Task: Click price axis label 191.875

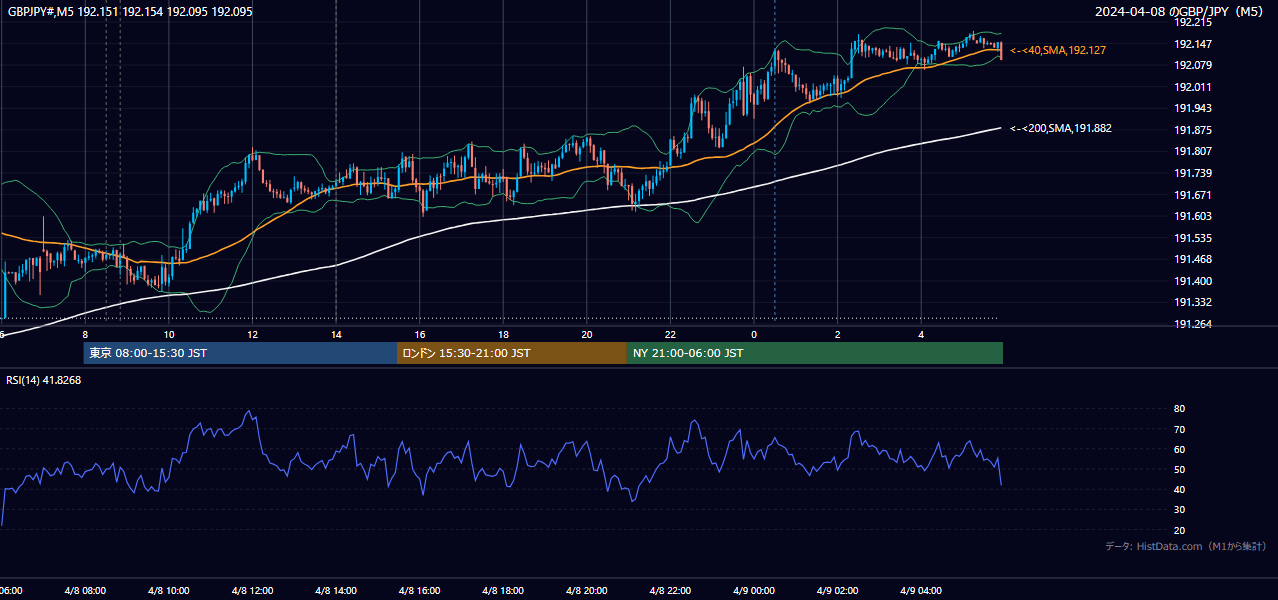Action: tap(1192, 130)
